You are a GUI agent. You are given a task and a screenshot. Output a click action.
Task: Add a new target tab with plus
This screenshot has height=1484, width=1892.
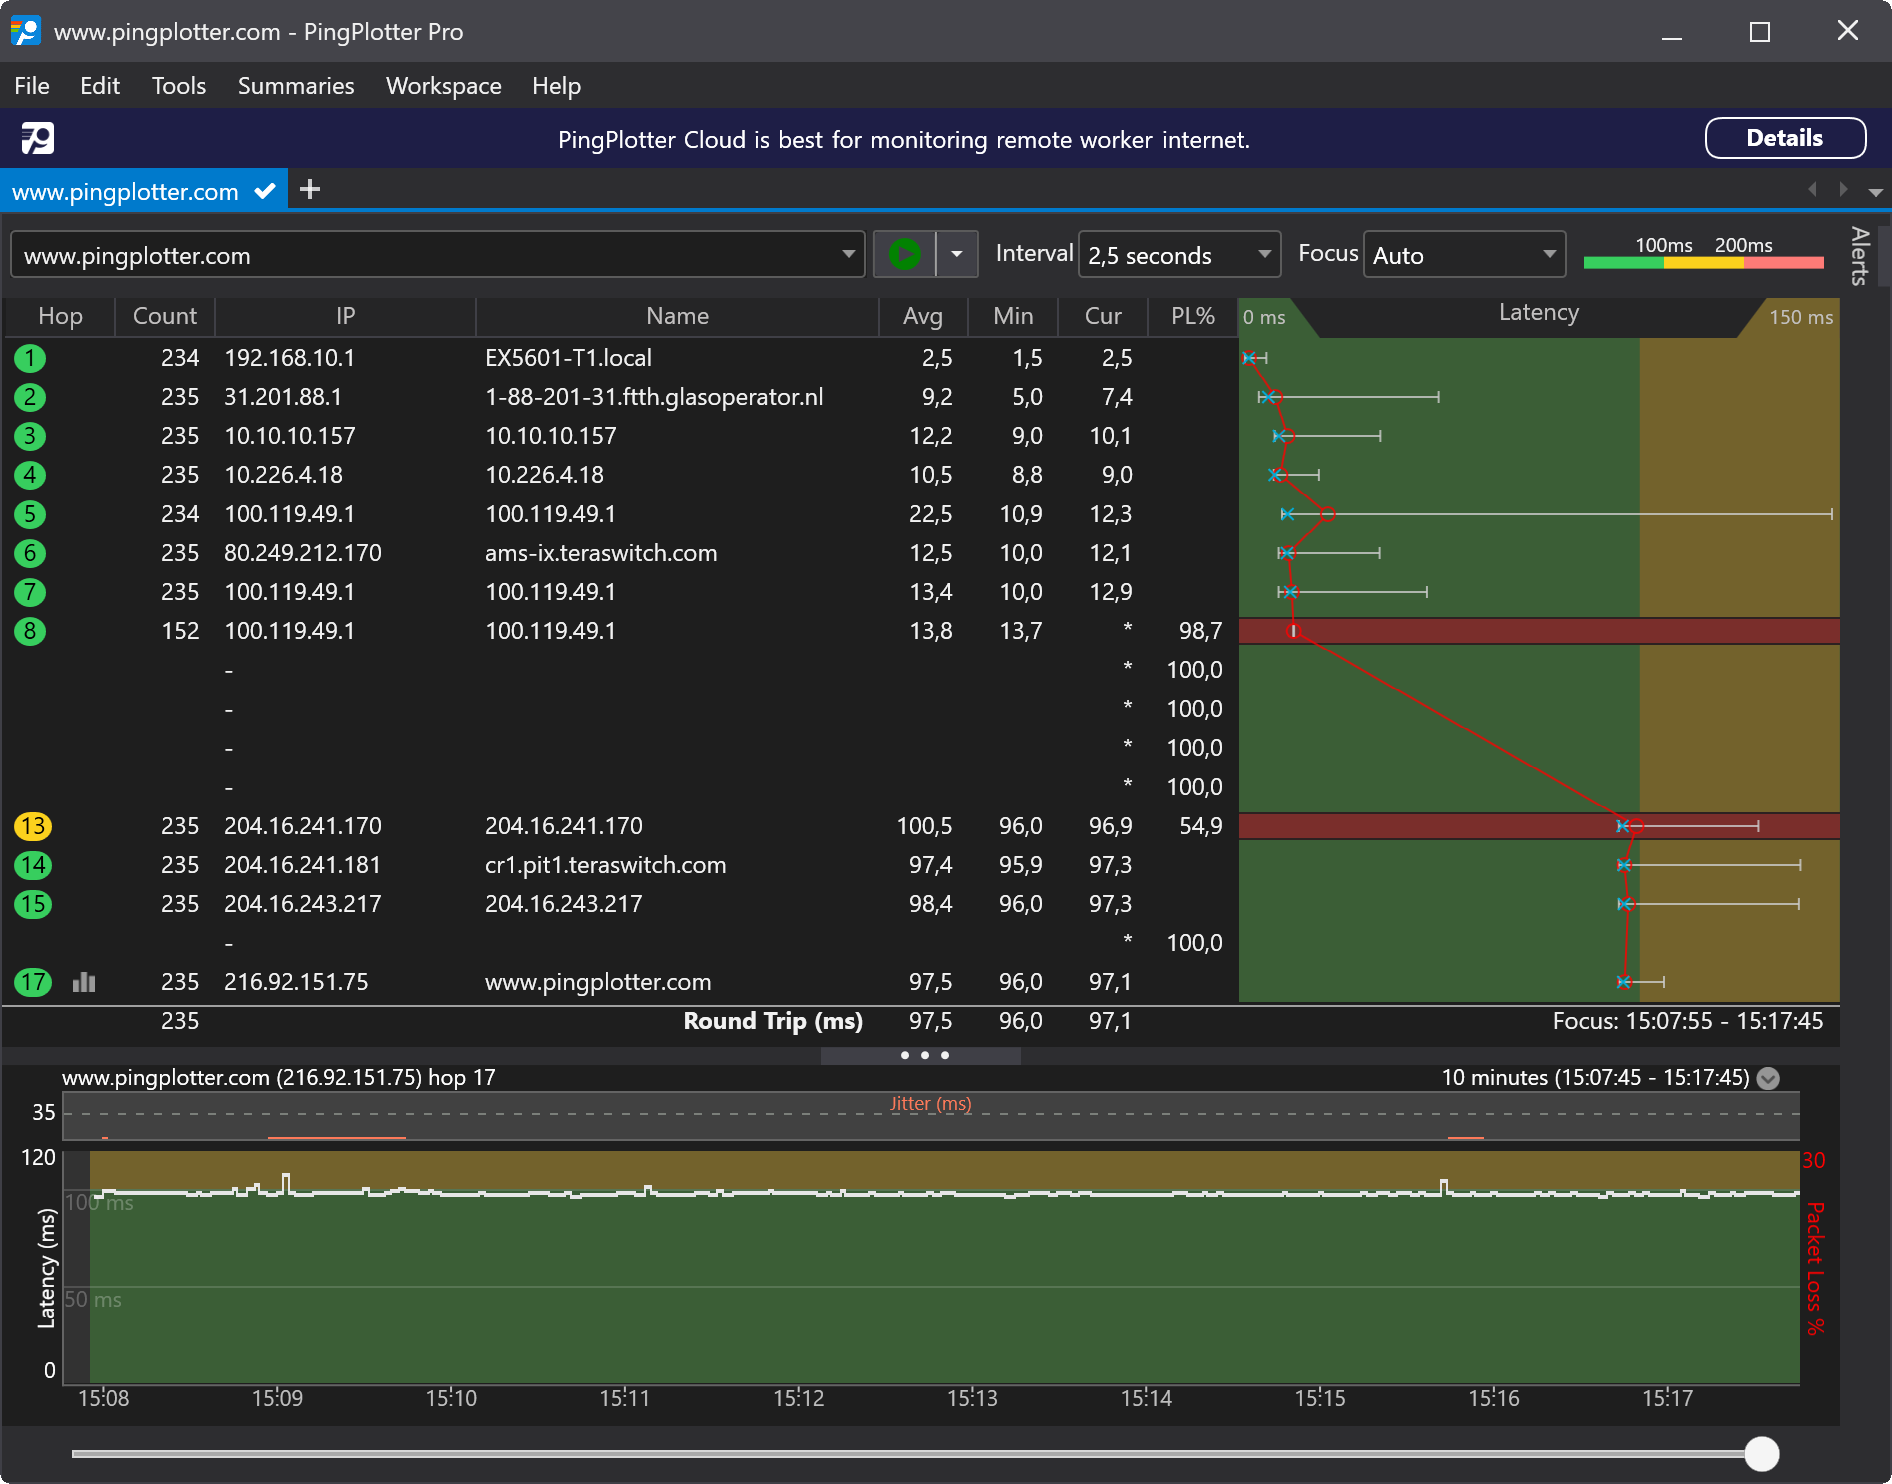310,189
